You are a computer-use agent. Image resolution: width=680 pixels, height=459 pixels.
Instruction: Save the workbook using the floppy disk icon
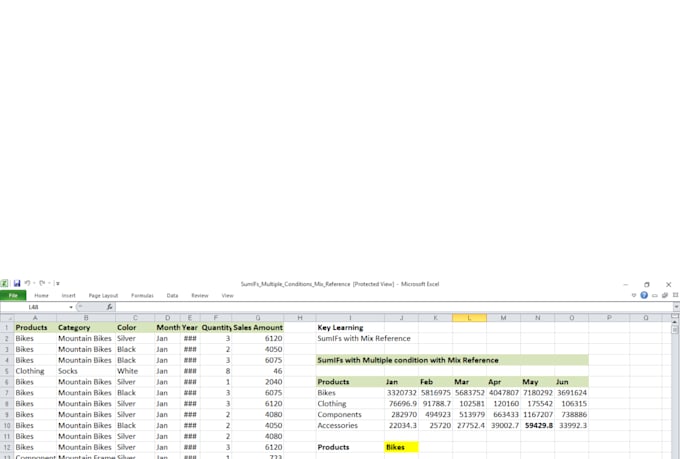click(17, 284)
